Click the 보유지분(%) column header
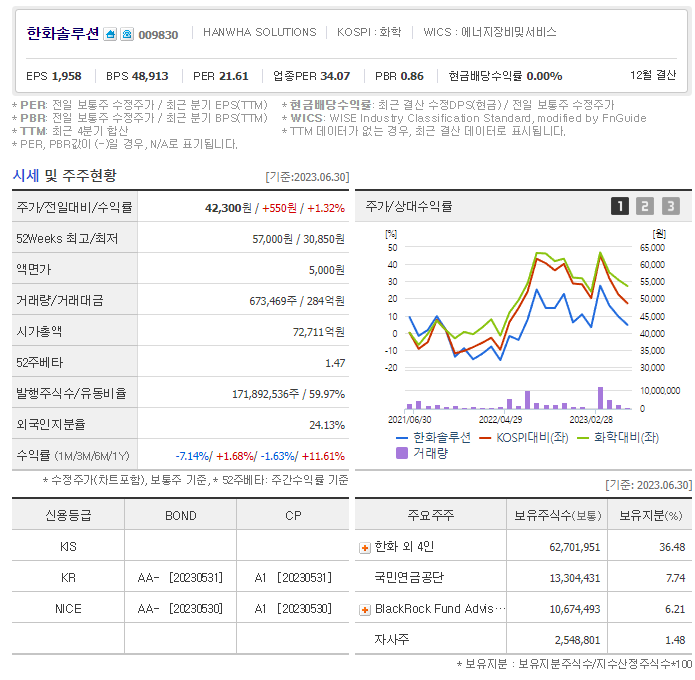 [x=650, y=515]
